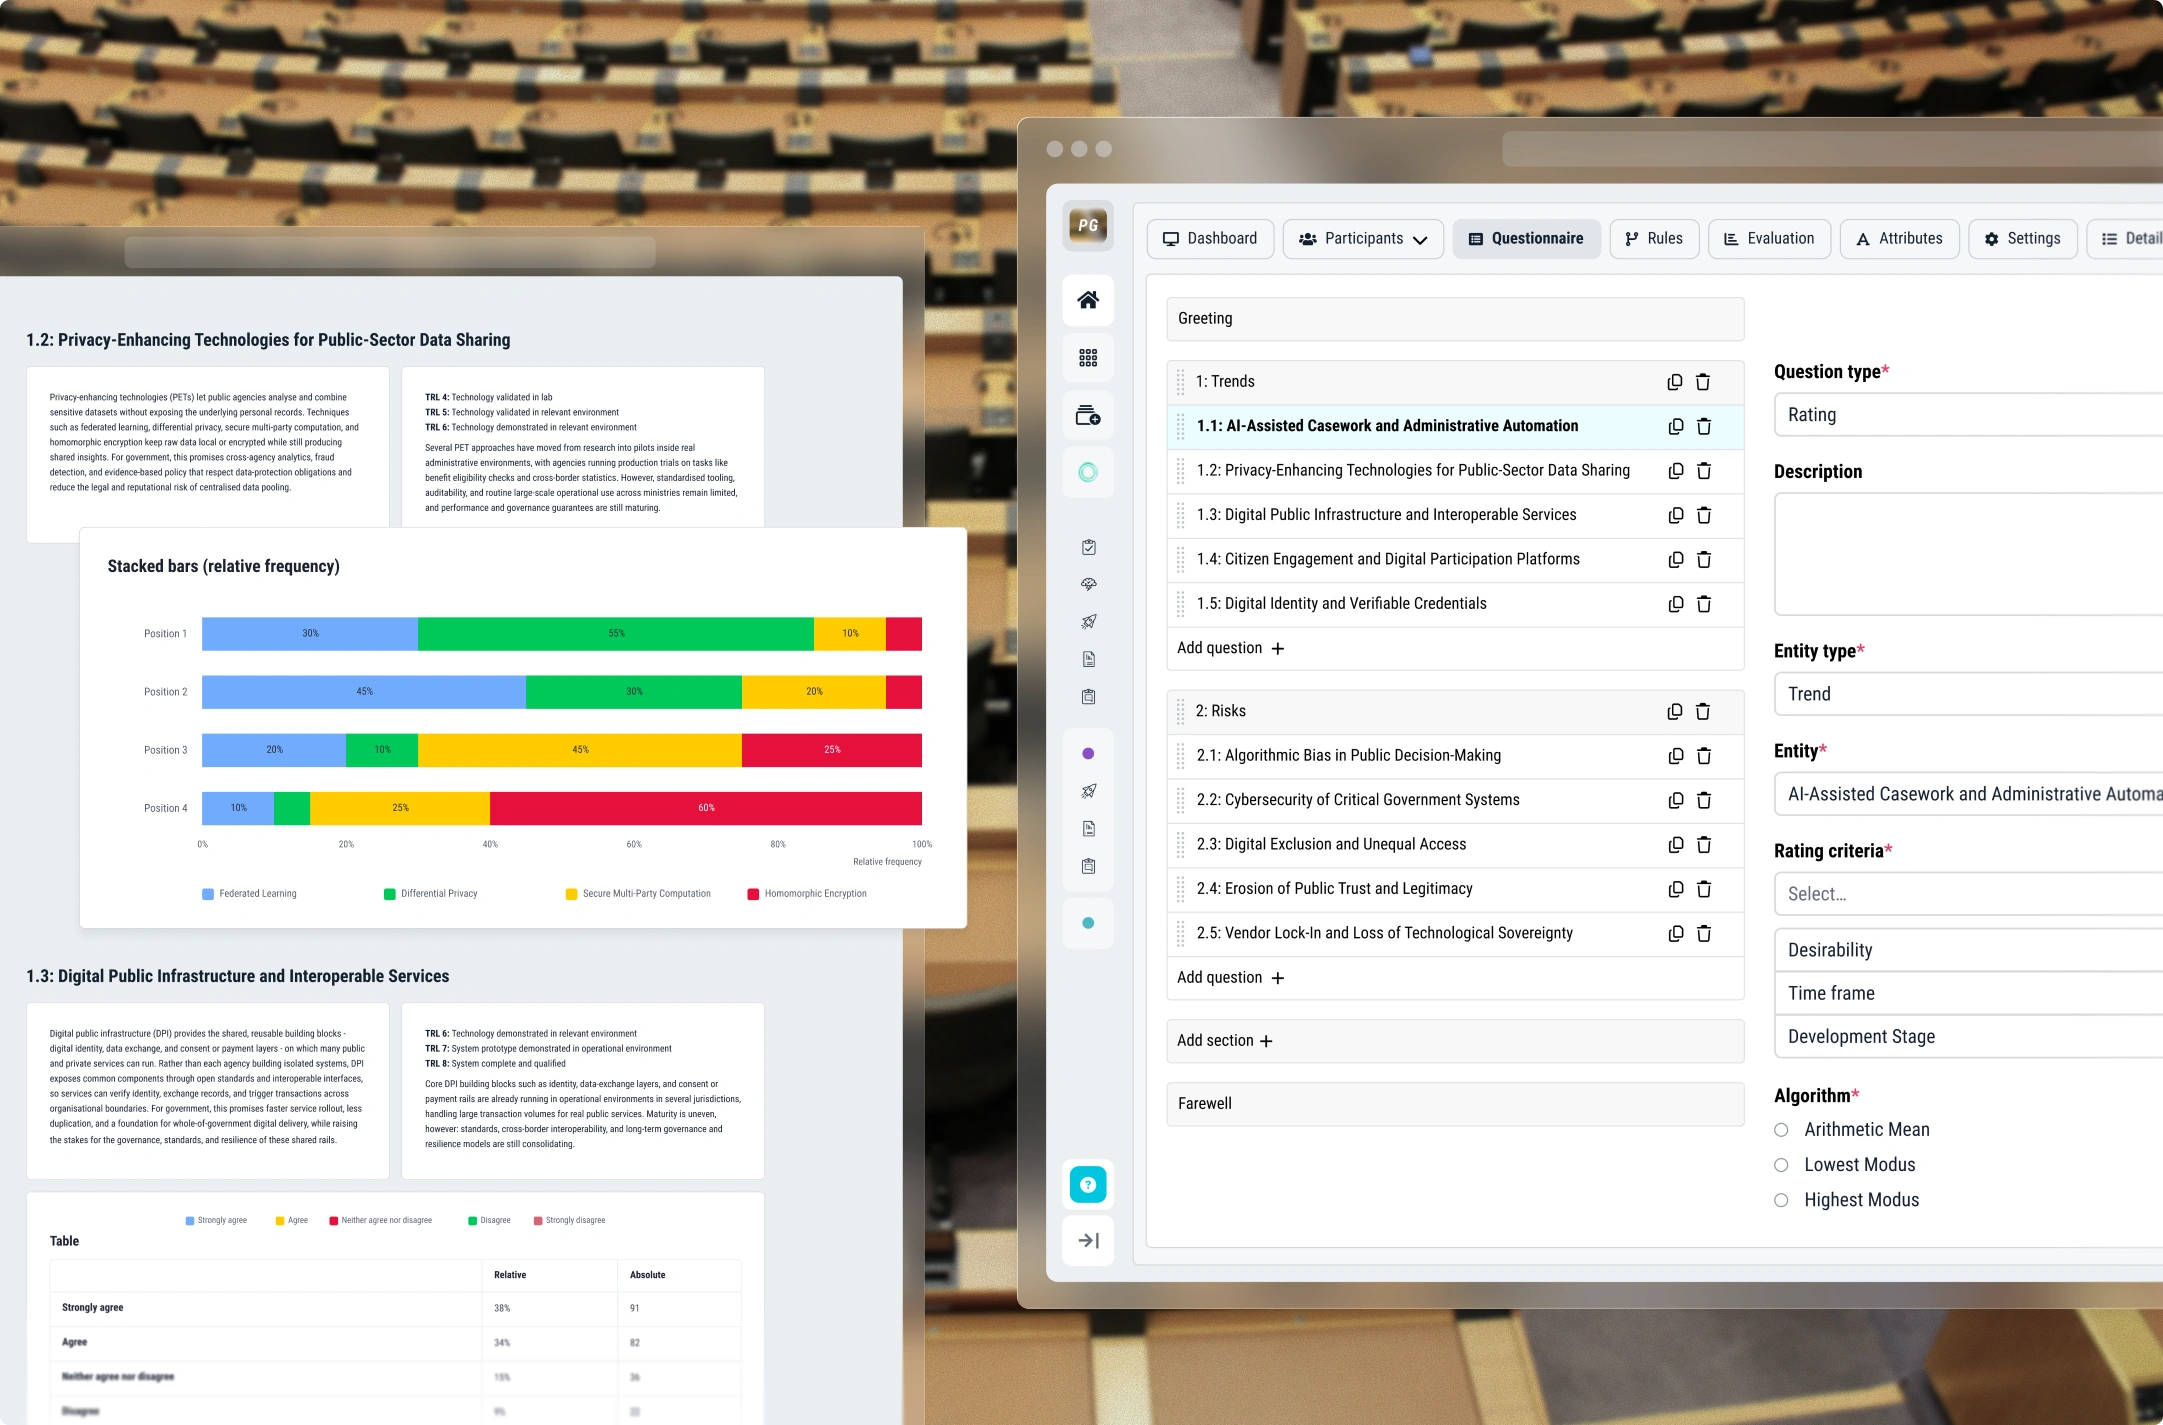Open the Evaluation tab

[x=1769, y=239]
